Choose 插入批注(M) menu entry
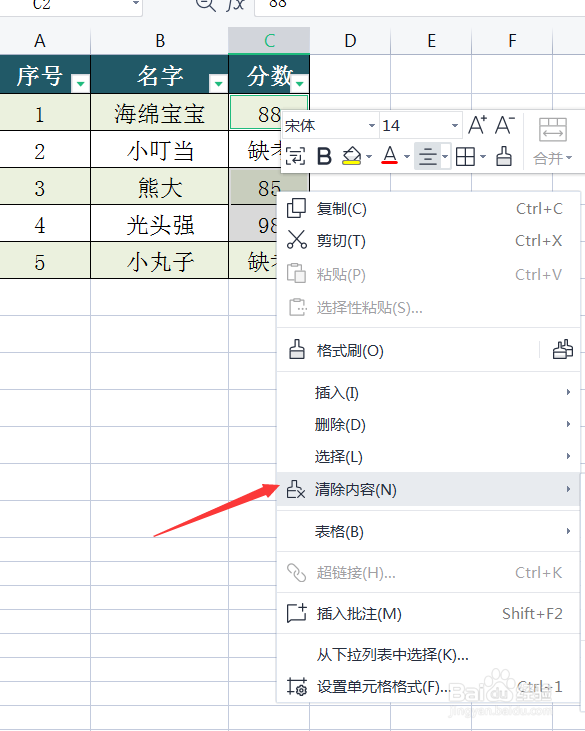Screen dimensions: 585x731 pos(428,614)
